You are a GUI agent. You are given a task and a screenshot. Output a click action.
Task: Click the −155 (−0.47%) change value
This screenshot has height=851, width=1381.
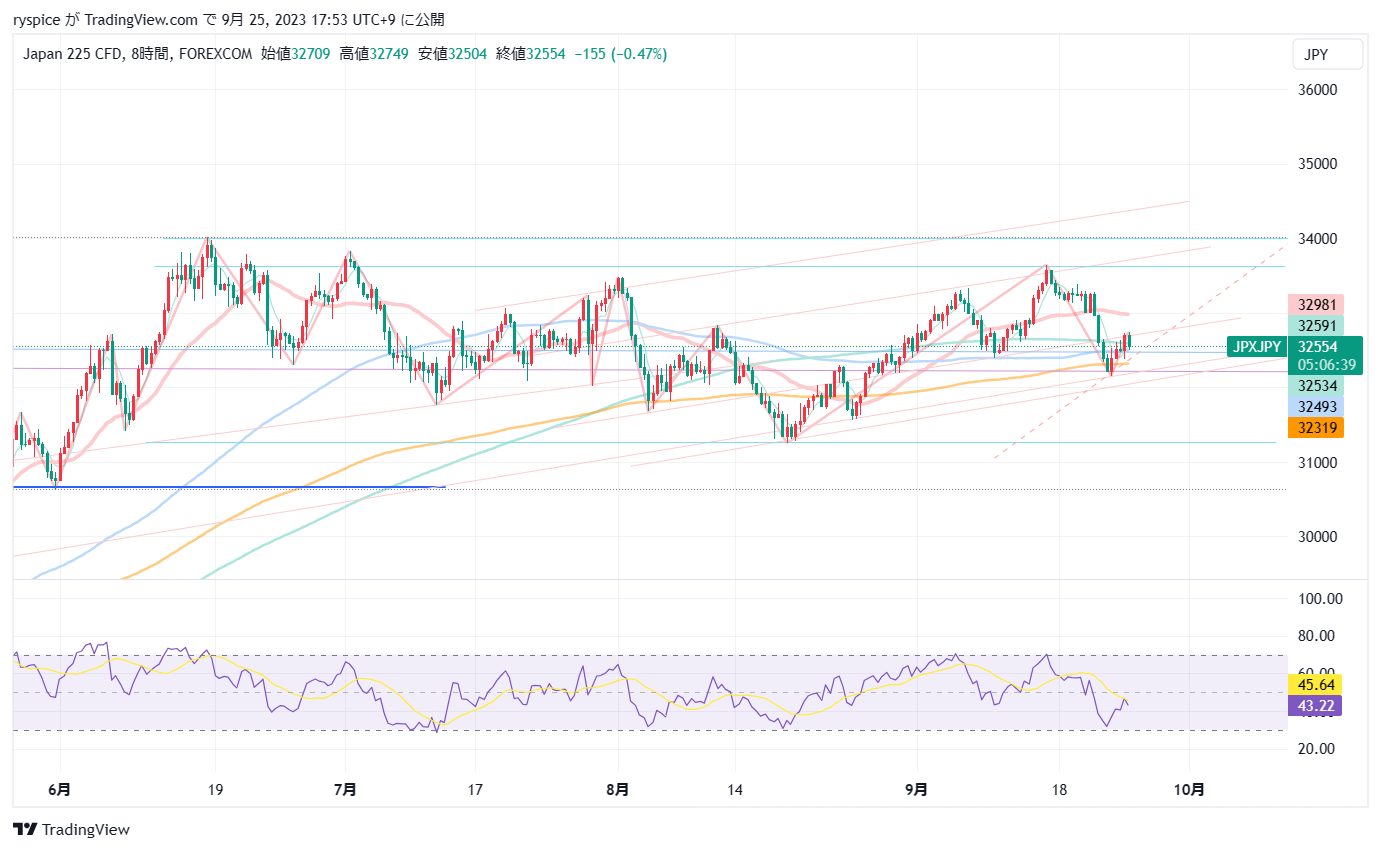(x=621, y=54)
